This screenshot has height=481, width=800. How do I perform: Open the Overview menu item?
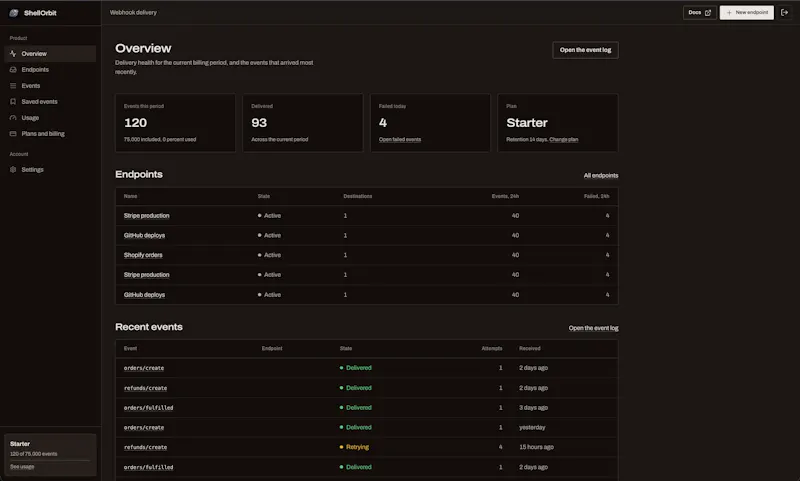50,54
